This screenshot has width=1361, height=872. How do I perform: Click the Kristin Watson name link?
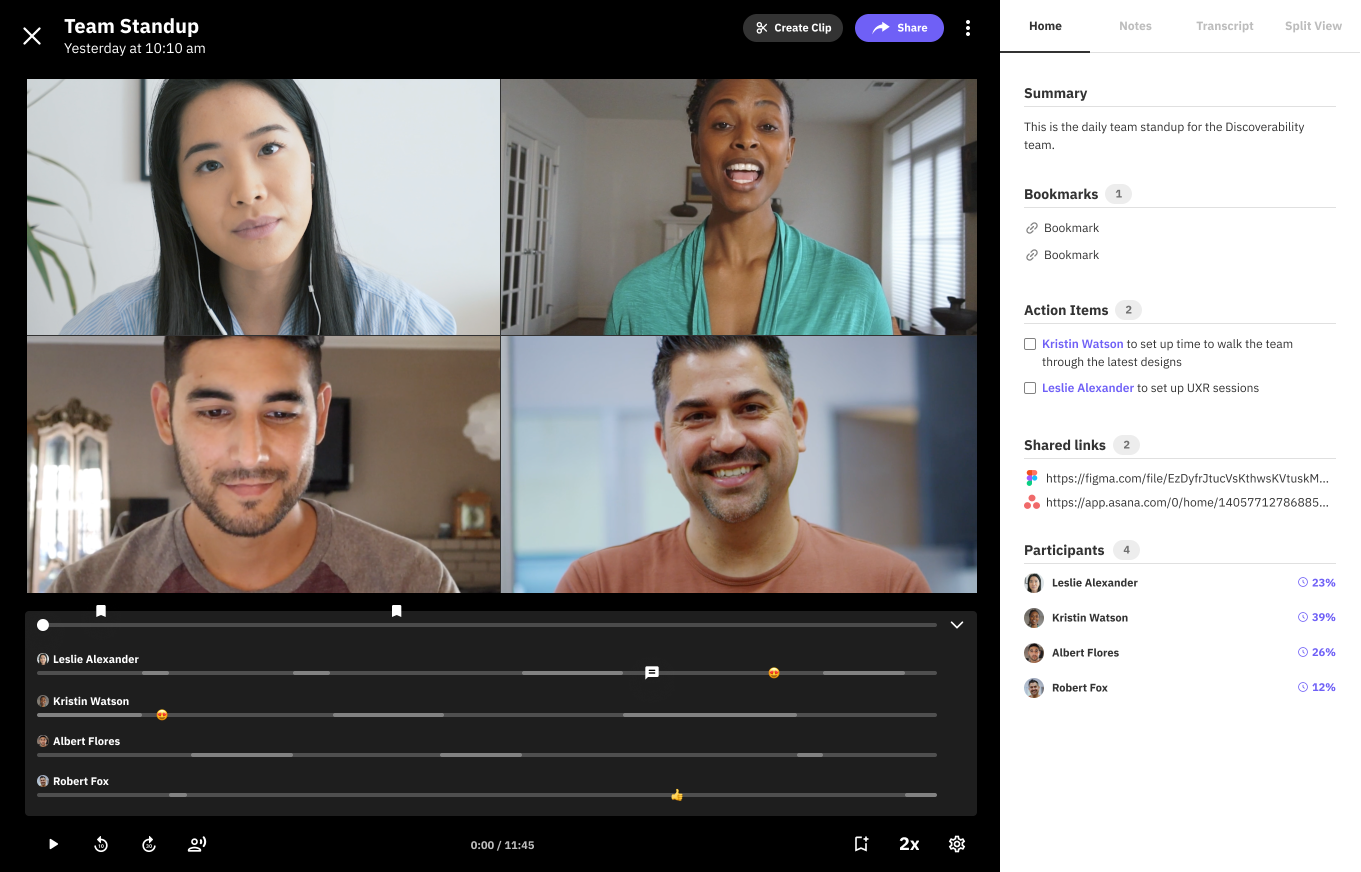(1082, 344)
